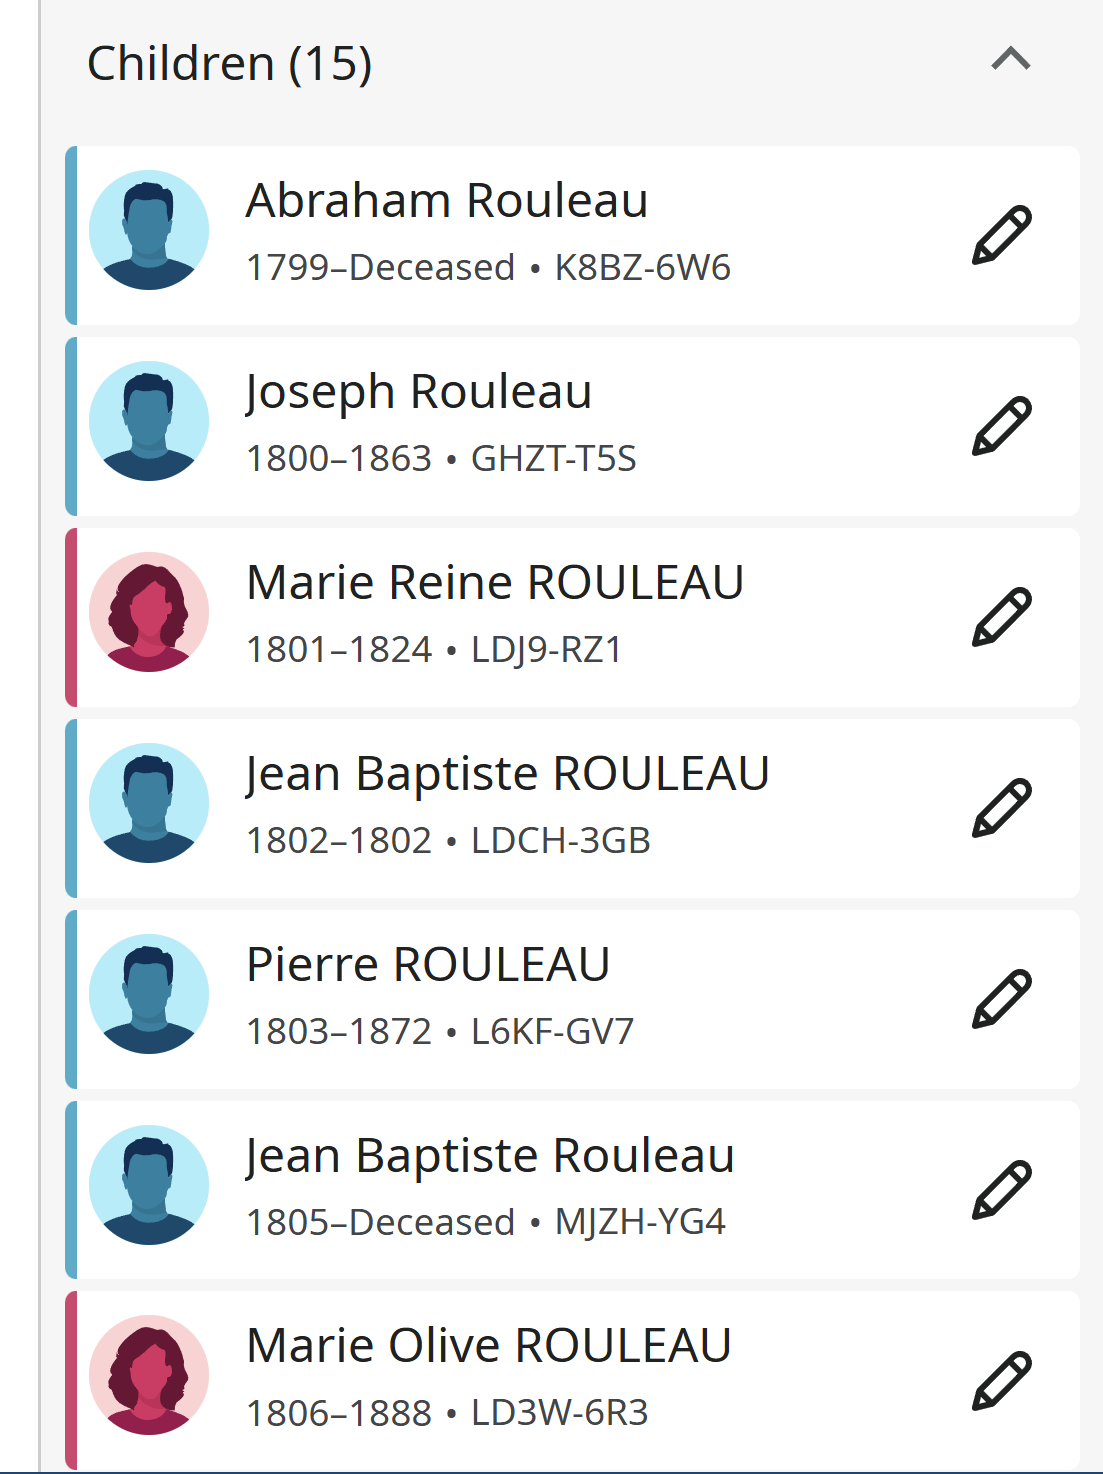Viewport: 1103px width, 1474px height.
Task: Collapse the Children (15) section chevron
Action: 1011,59
